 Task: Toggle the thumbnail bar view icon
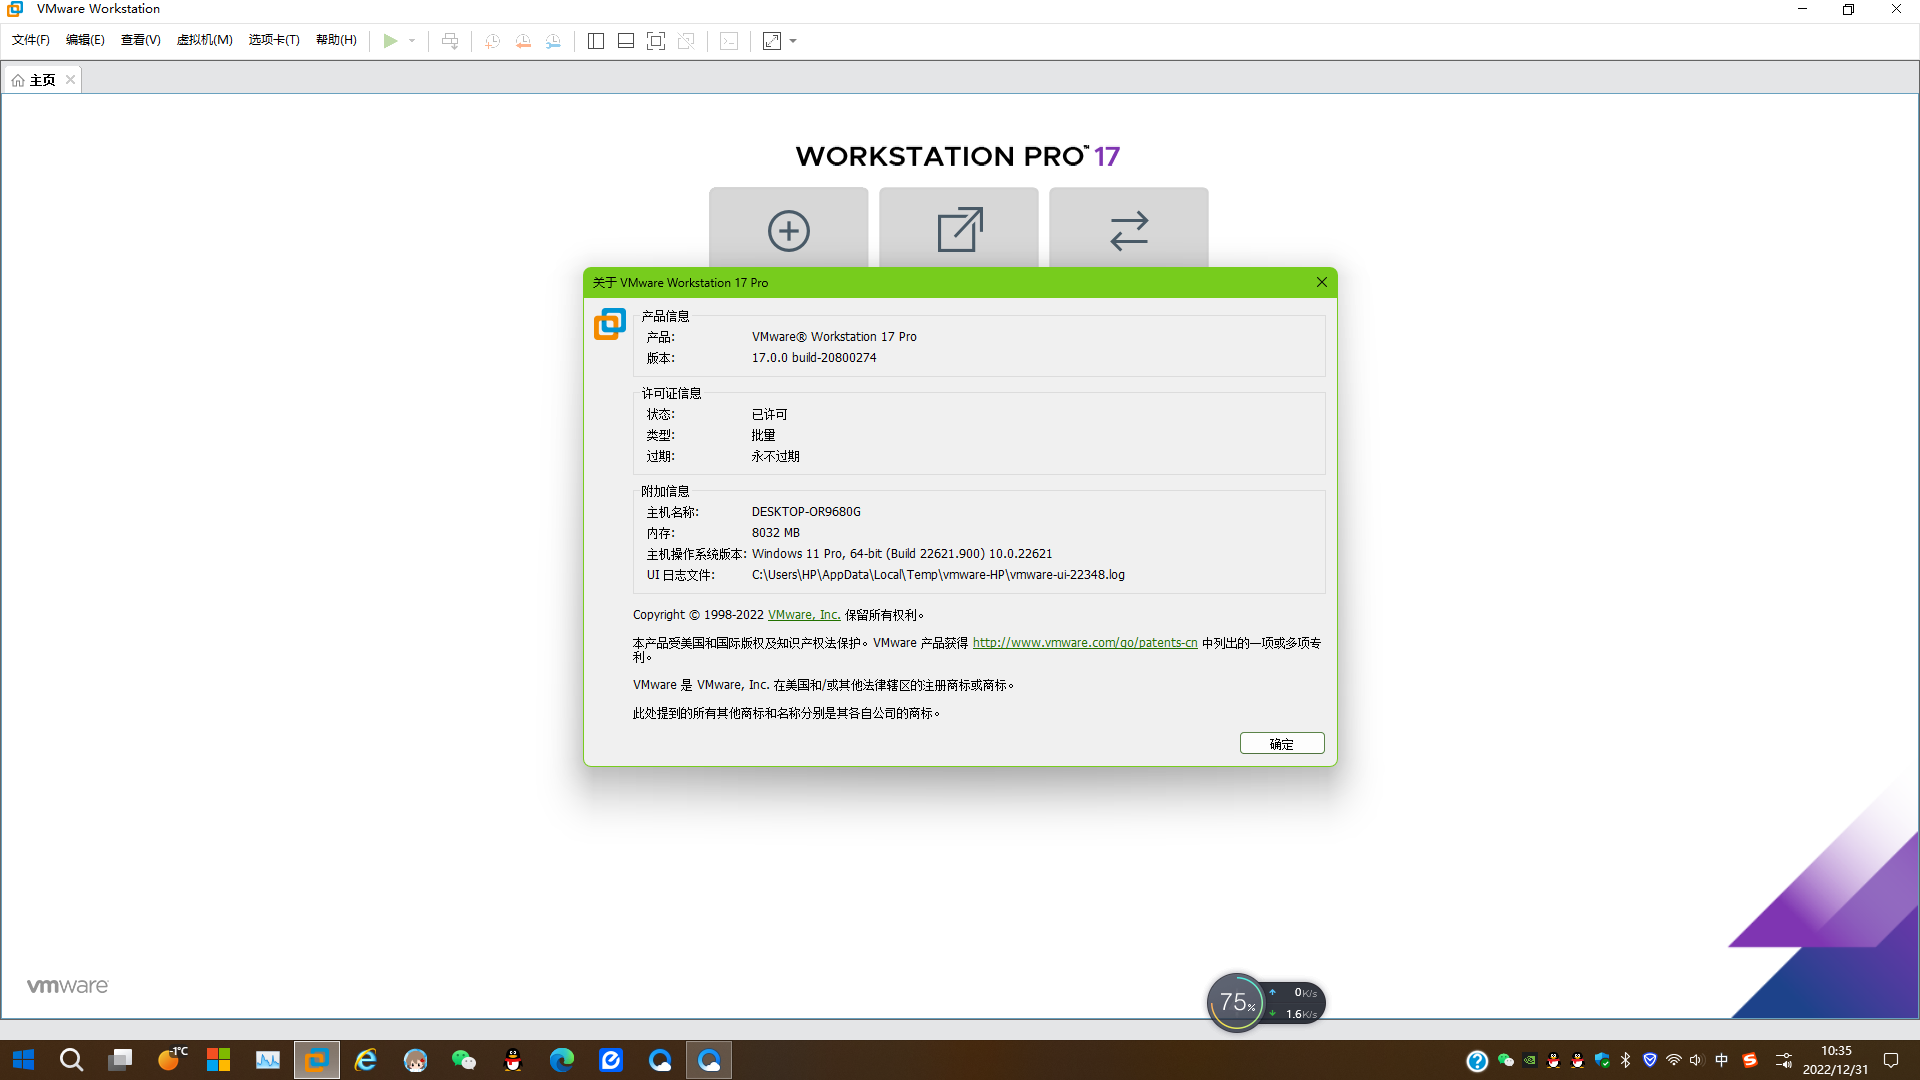click(626, 41)
